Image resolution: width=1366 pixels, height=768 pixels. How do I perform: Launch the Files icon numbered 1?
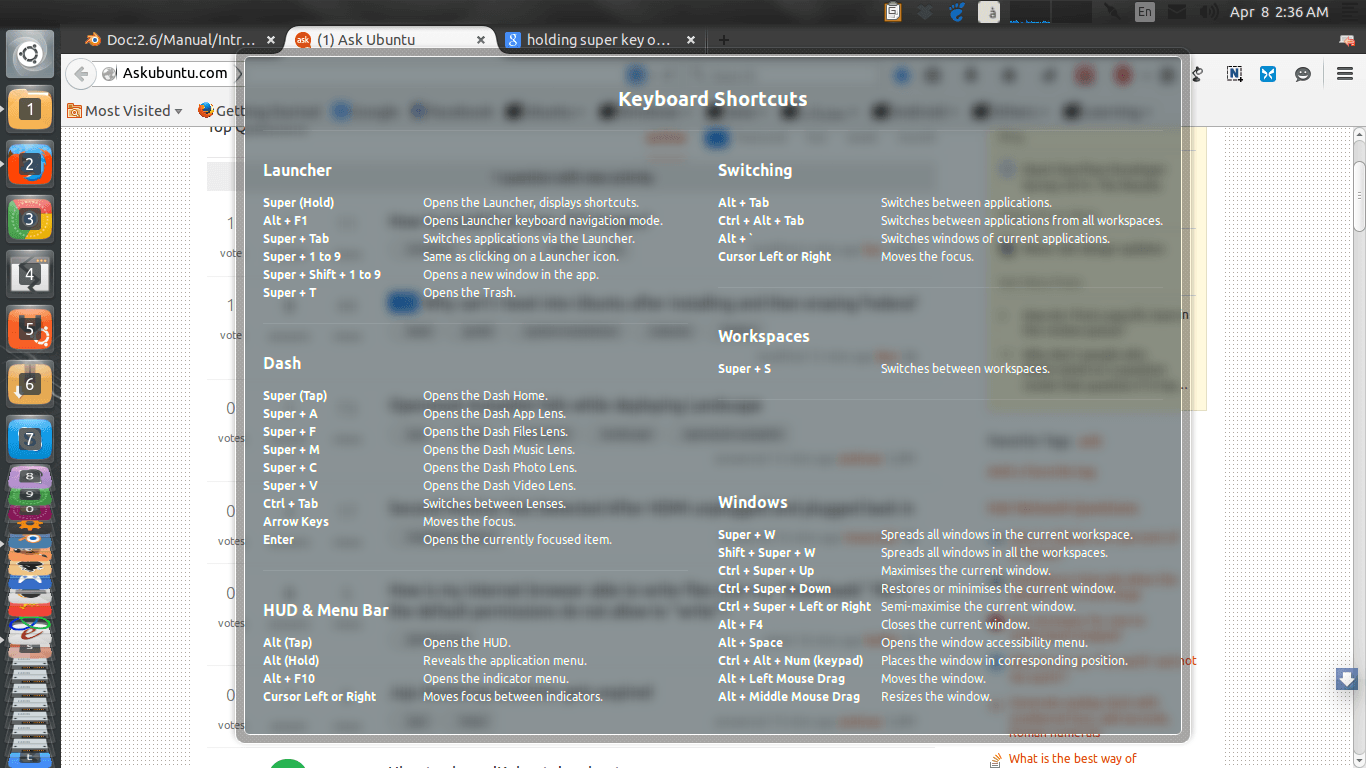click(x=30, y=108)
